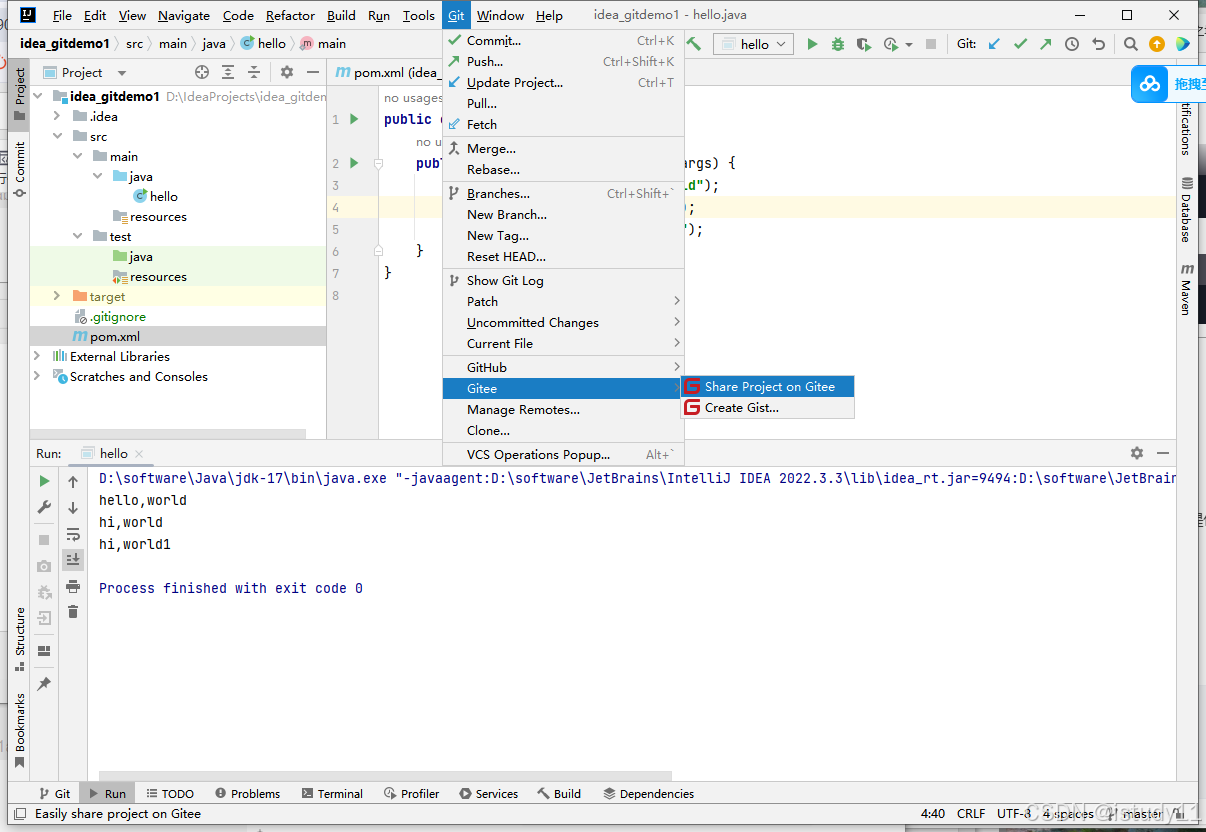Clear console with trash icon
1206x832 pixels.
tap(73, 611)
